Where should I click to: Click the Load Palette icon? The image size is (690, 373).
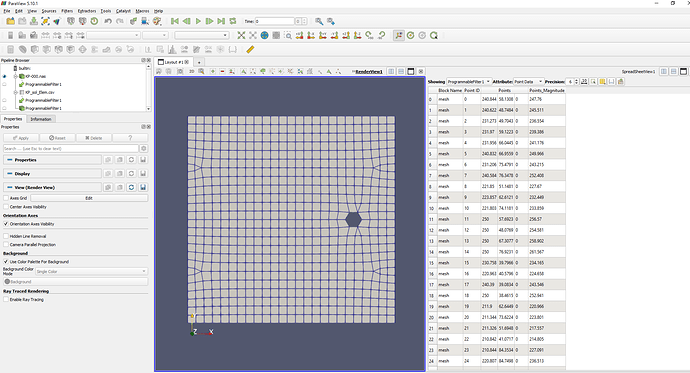click(x=157, y=21)
